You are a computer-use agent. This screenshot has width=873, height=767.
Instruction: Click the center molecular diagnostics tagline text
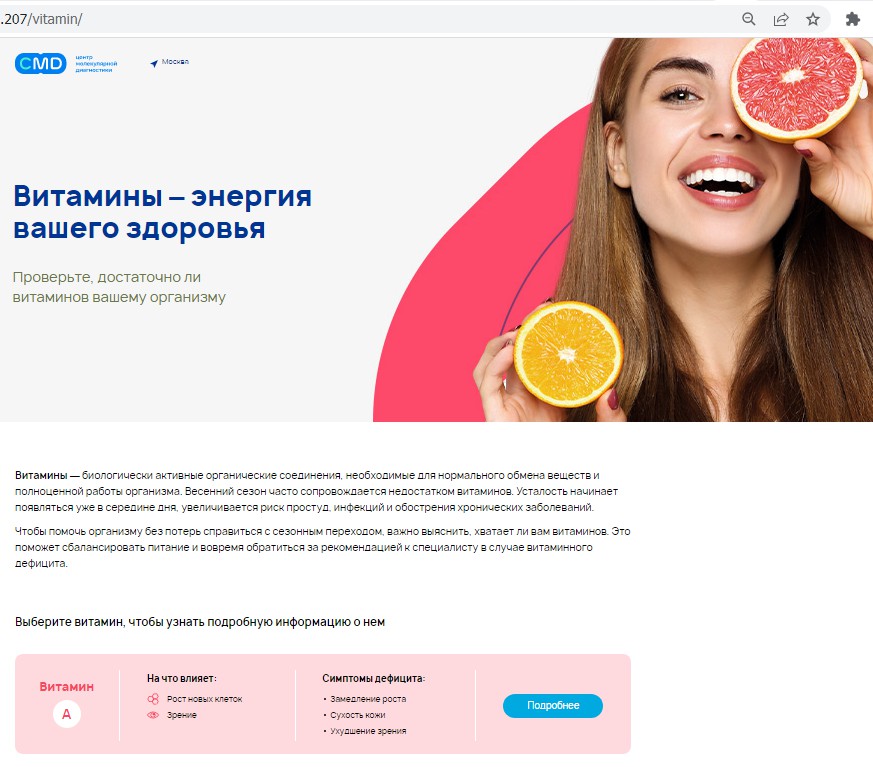(x=96, y=63)
